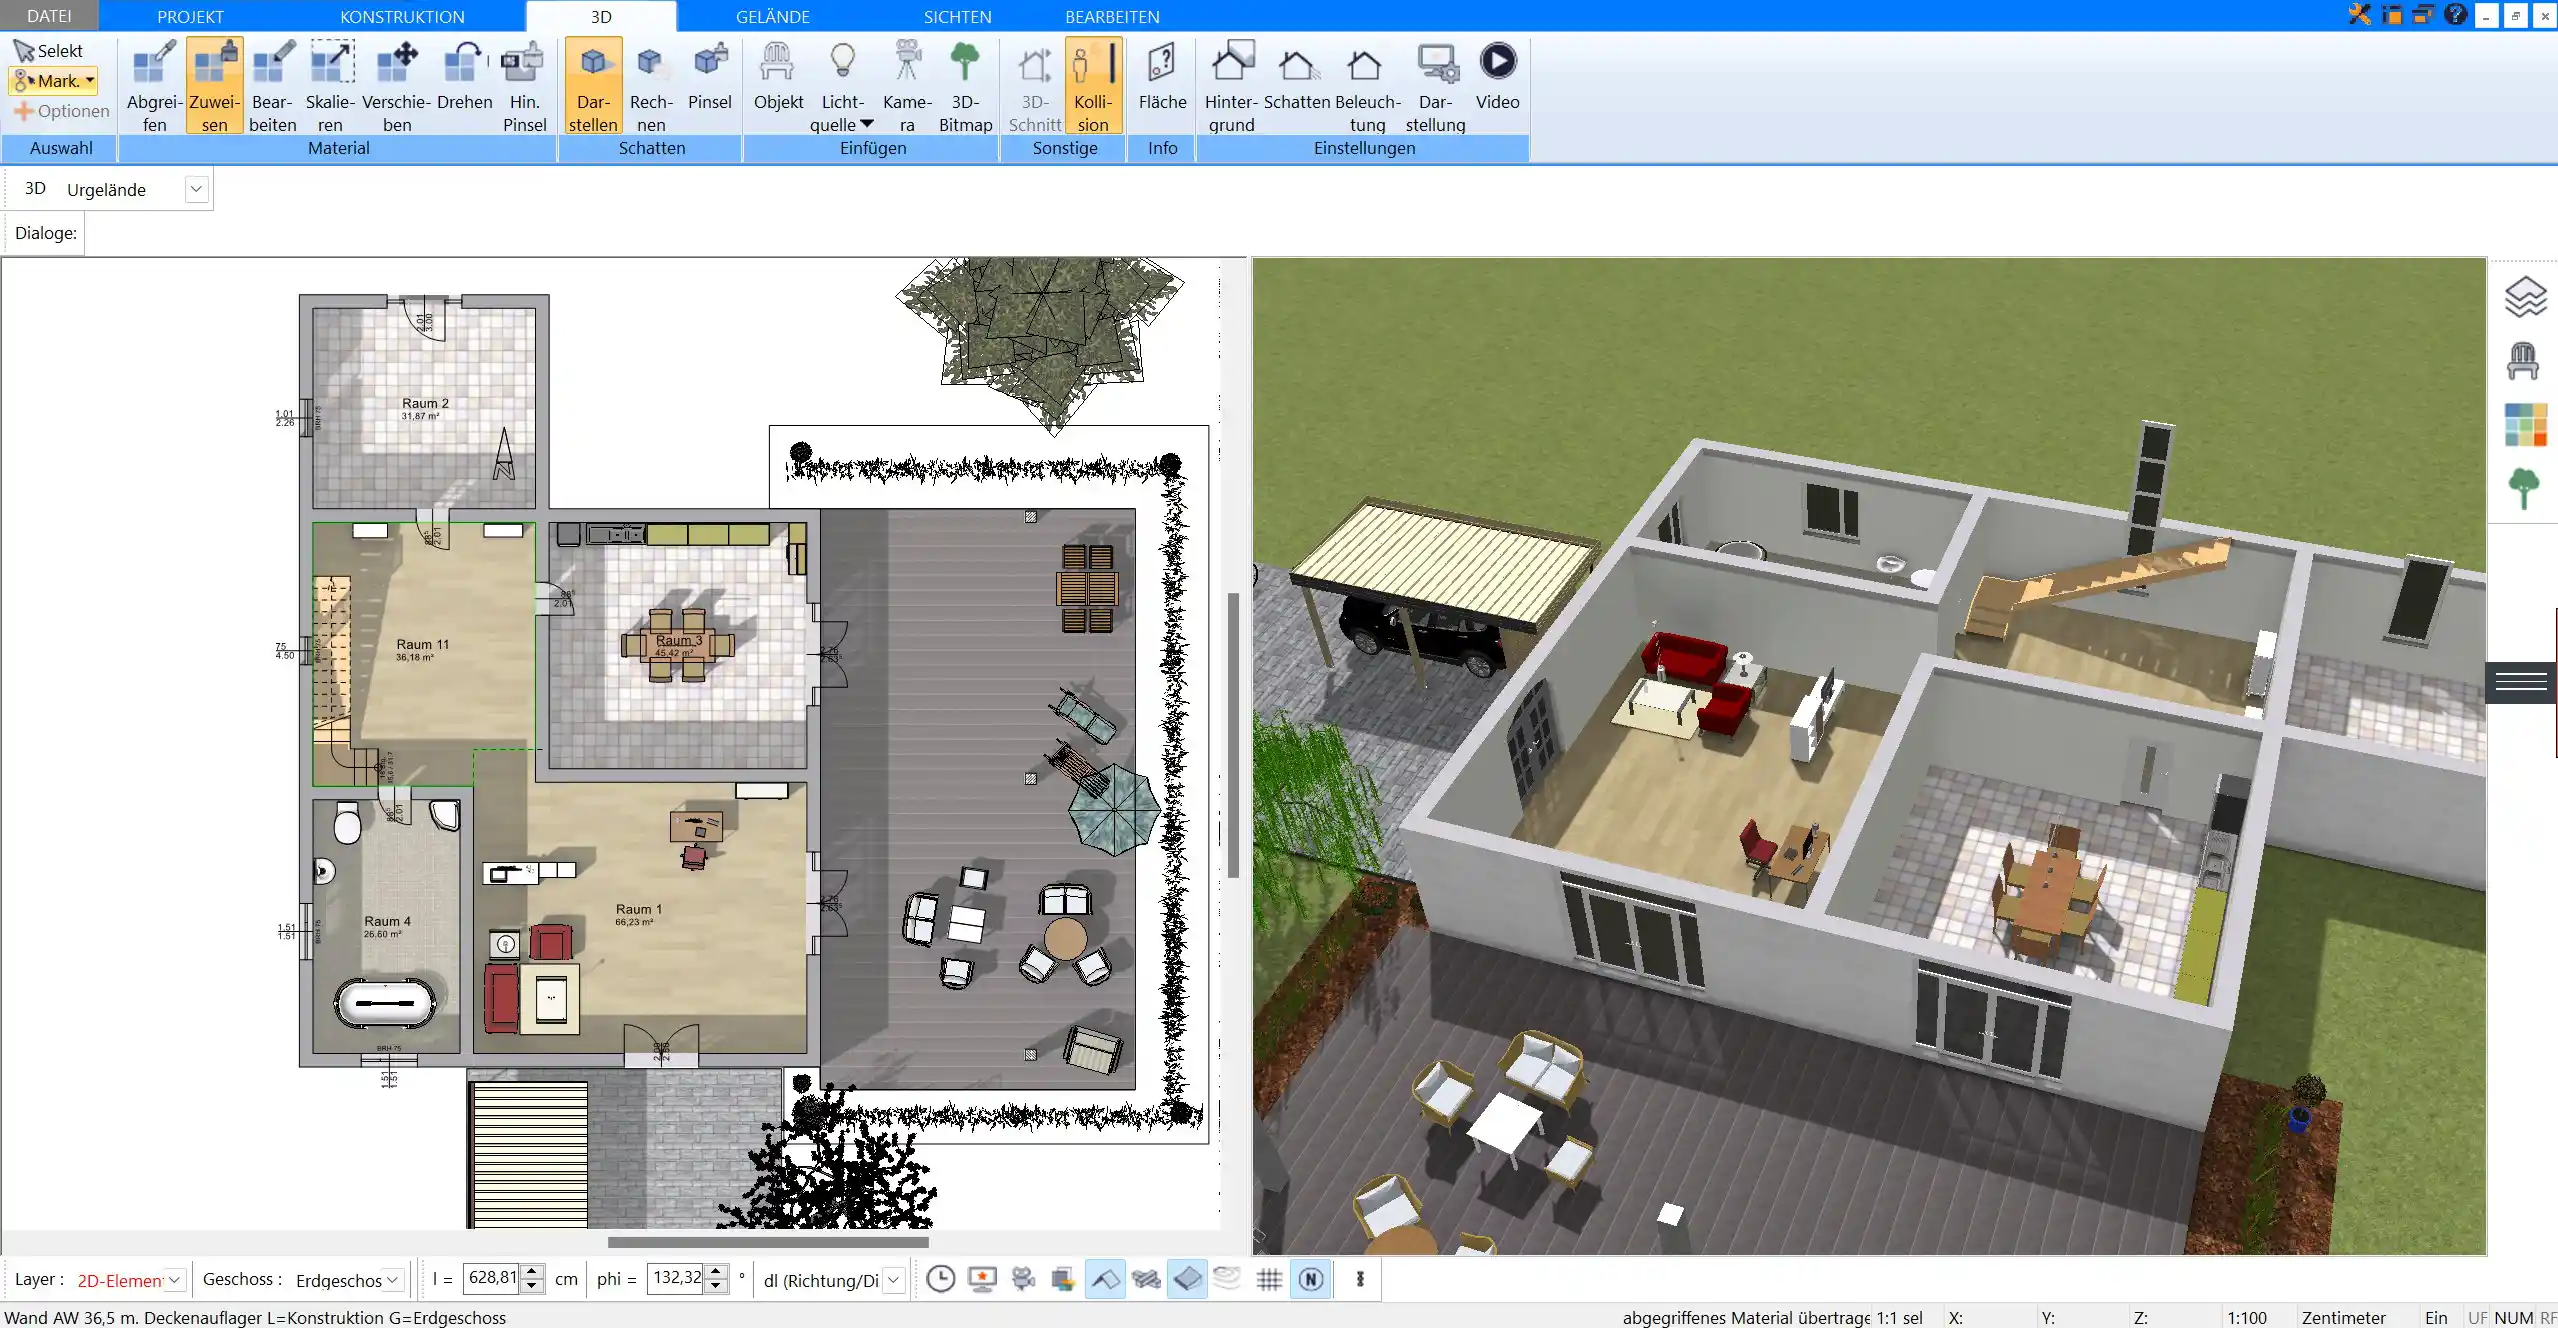Open the Bearbeiten material tool
Image resolution: width=2558 pixels, height=1328 pixels.
click(x=272, y=86)
